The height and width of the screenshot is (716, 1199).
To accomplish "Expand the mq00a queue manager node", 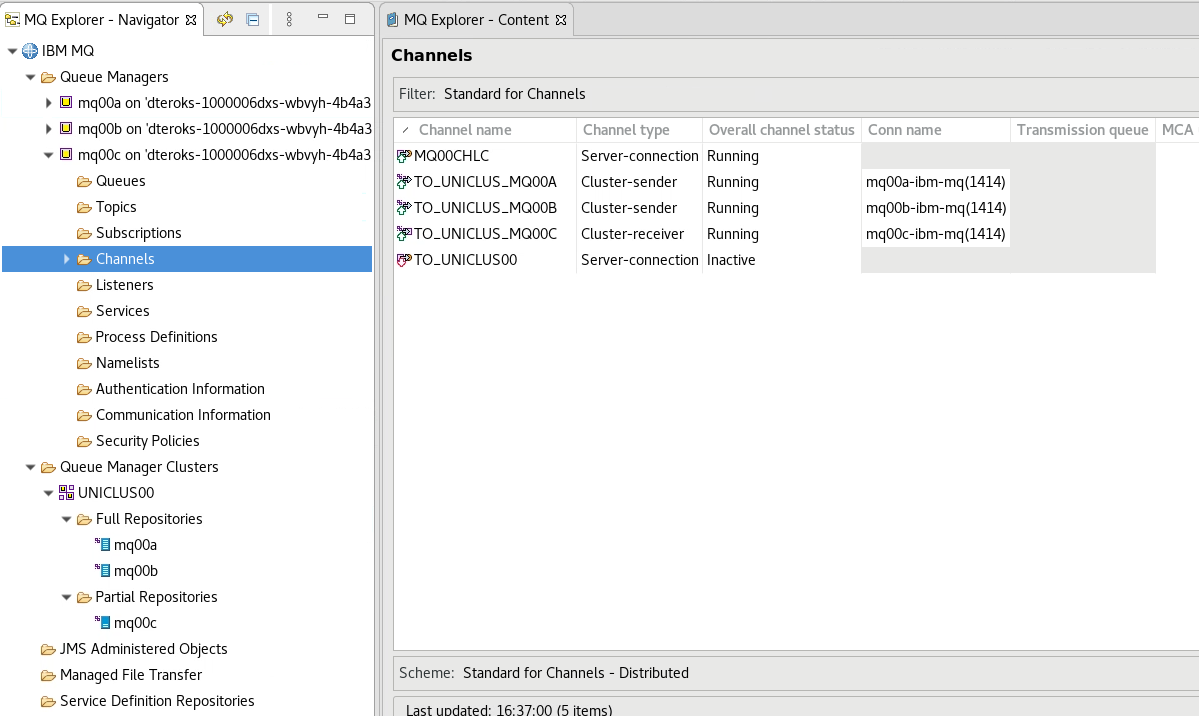I will [48, 103].
